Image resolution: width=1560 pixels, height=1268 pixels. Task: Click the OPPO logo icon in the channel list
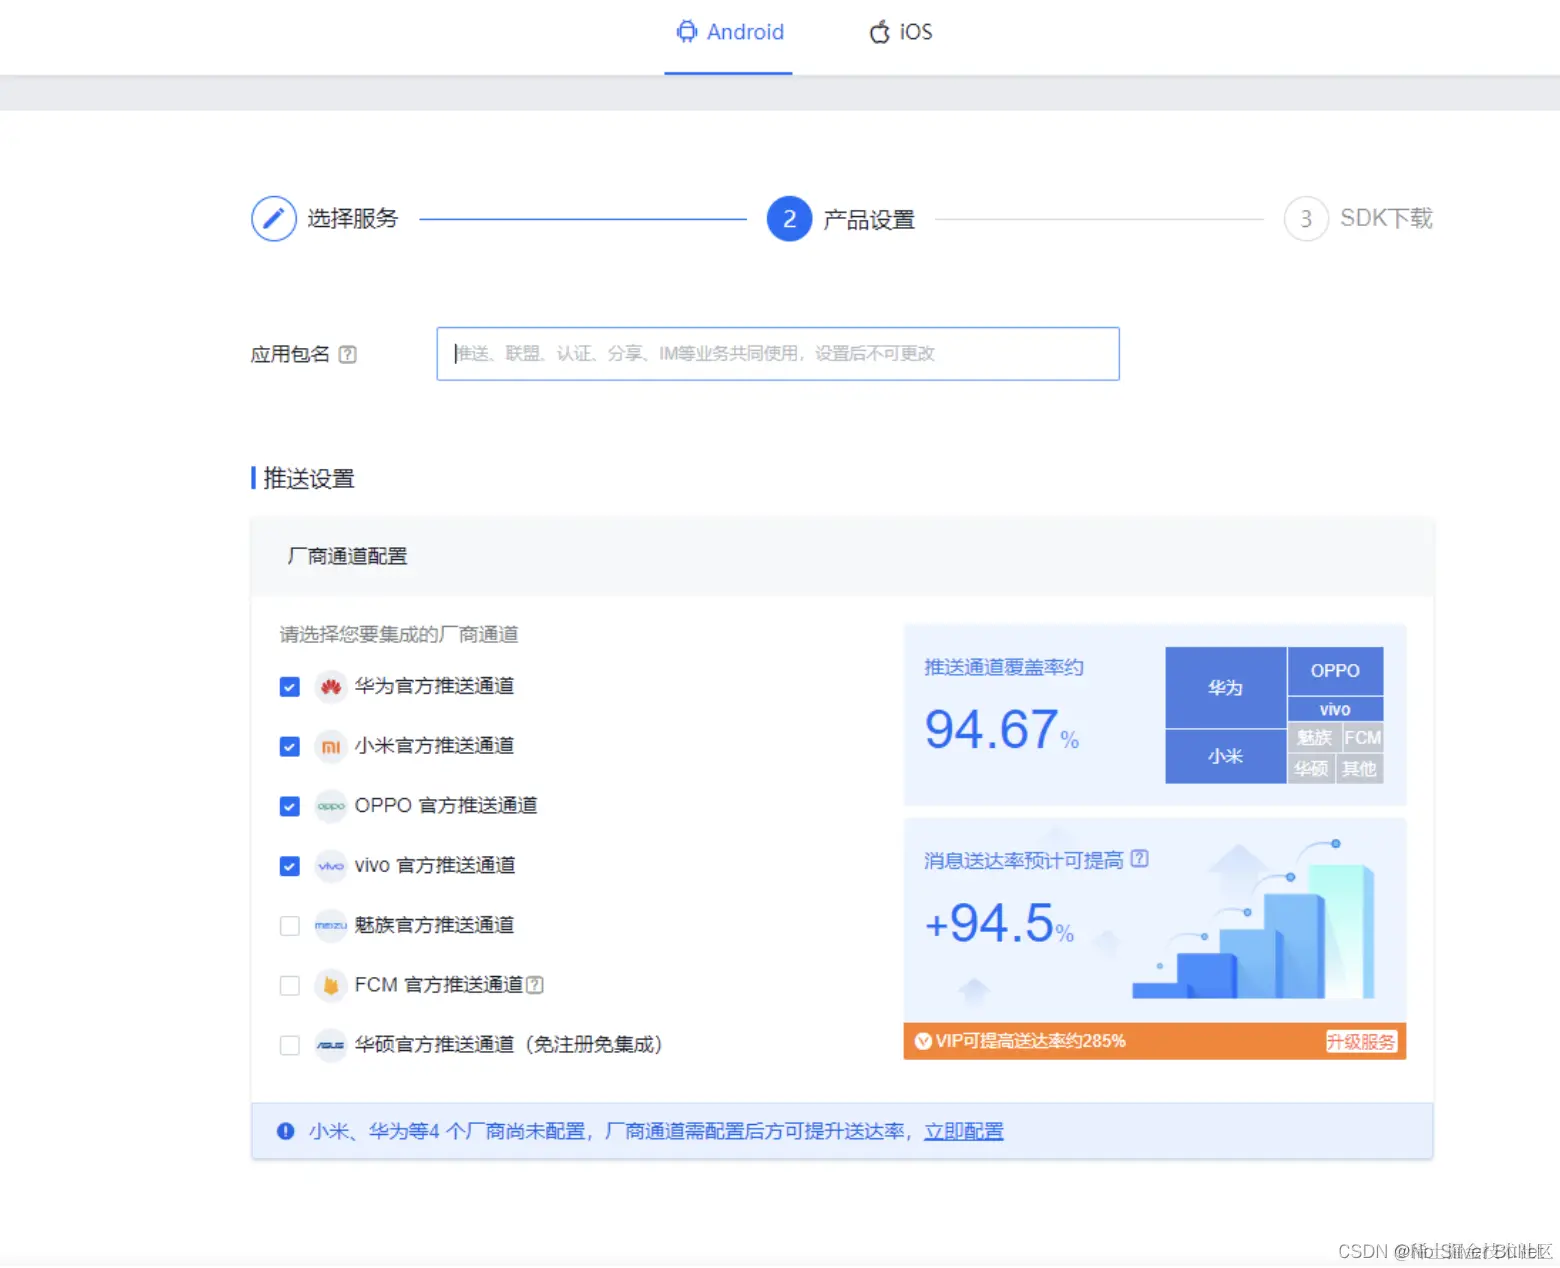pos(331,806)
